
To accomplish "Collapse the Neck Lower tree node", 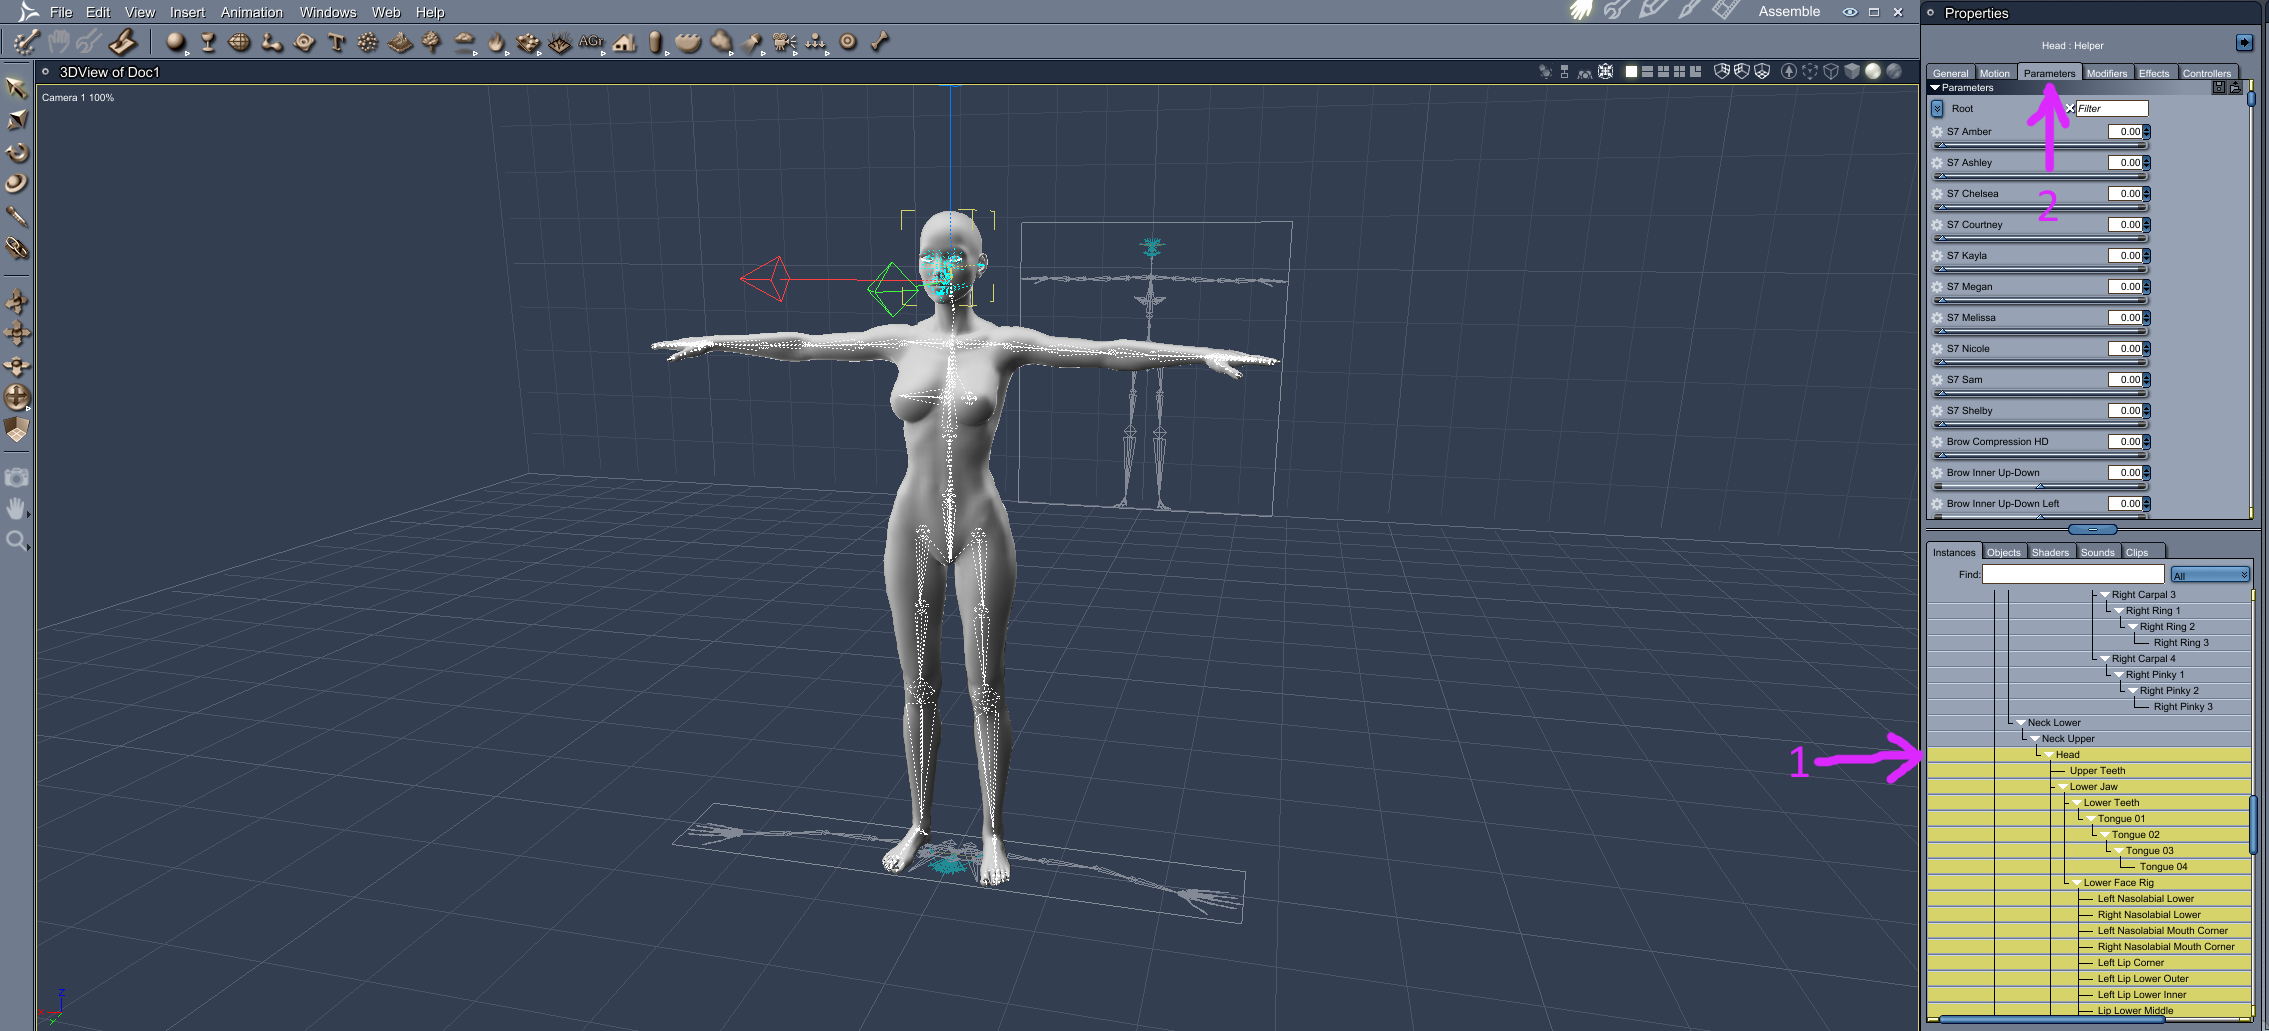I will (x=2021, y=723).
